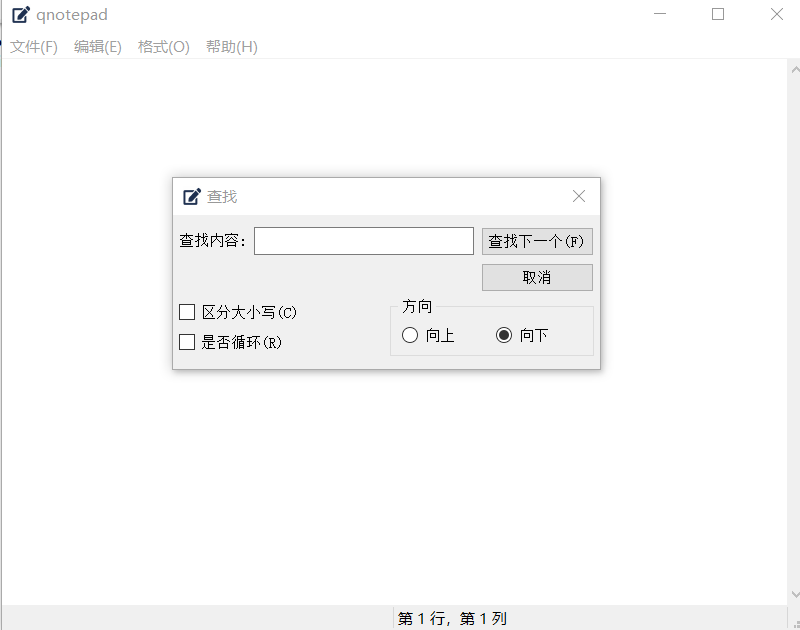
Task: Select the 向下 direction radio button
Action: (x=504, y=336)
